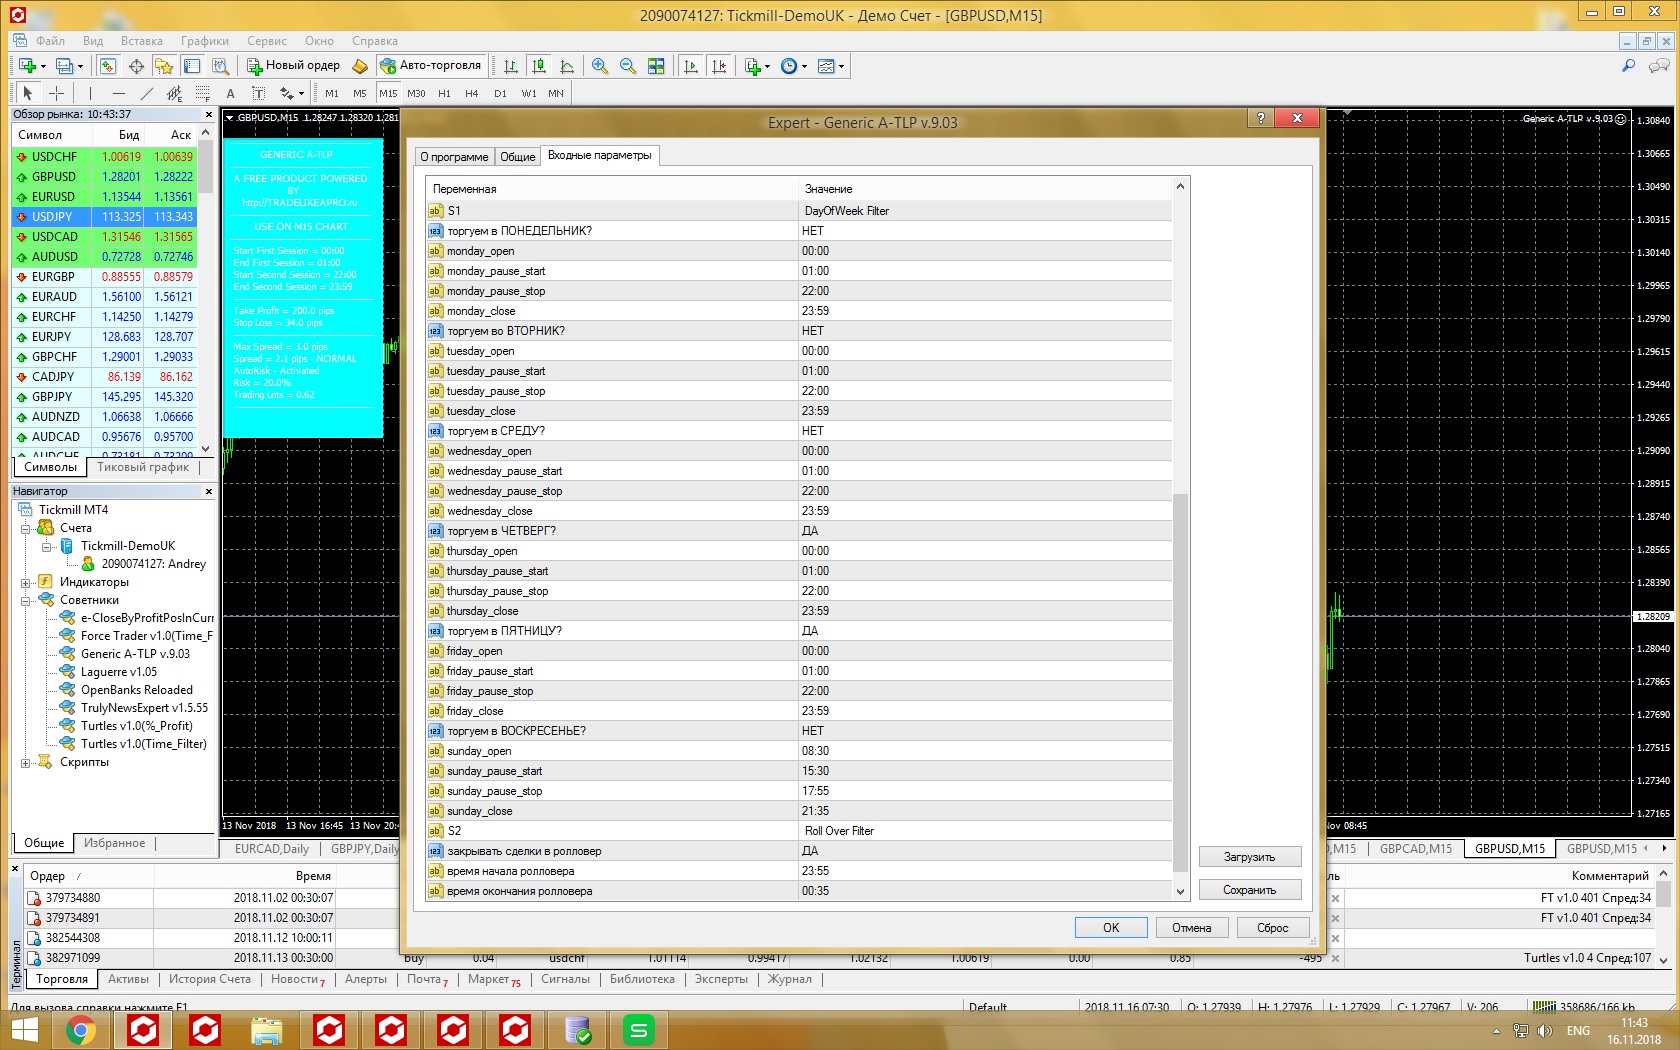Select the trendline drawing tool

click(x=147, y=93)
